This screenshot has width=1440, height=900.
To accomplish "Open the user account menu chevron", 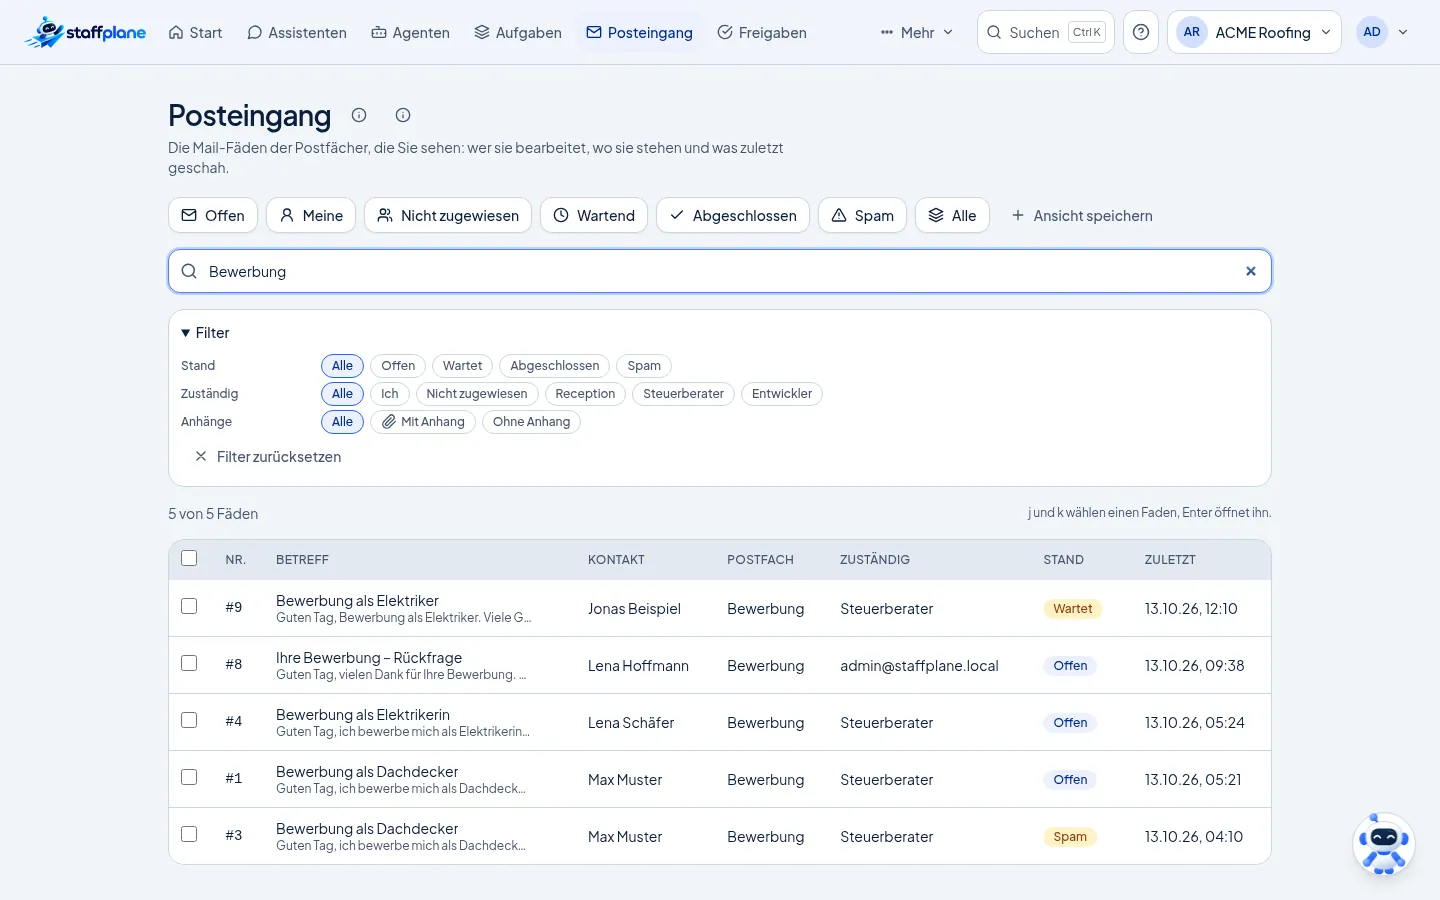I will tap(1403, 32).
